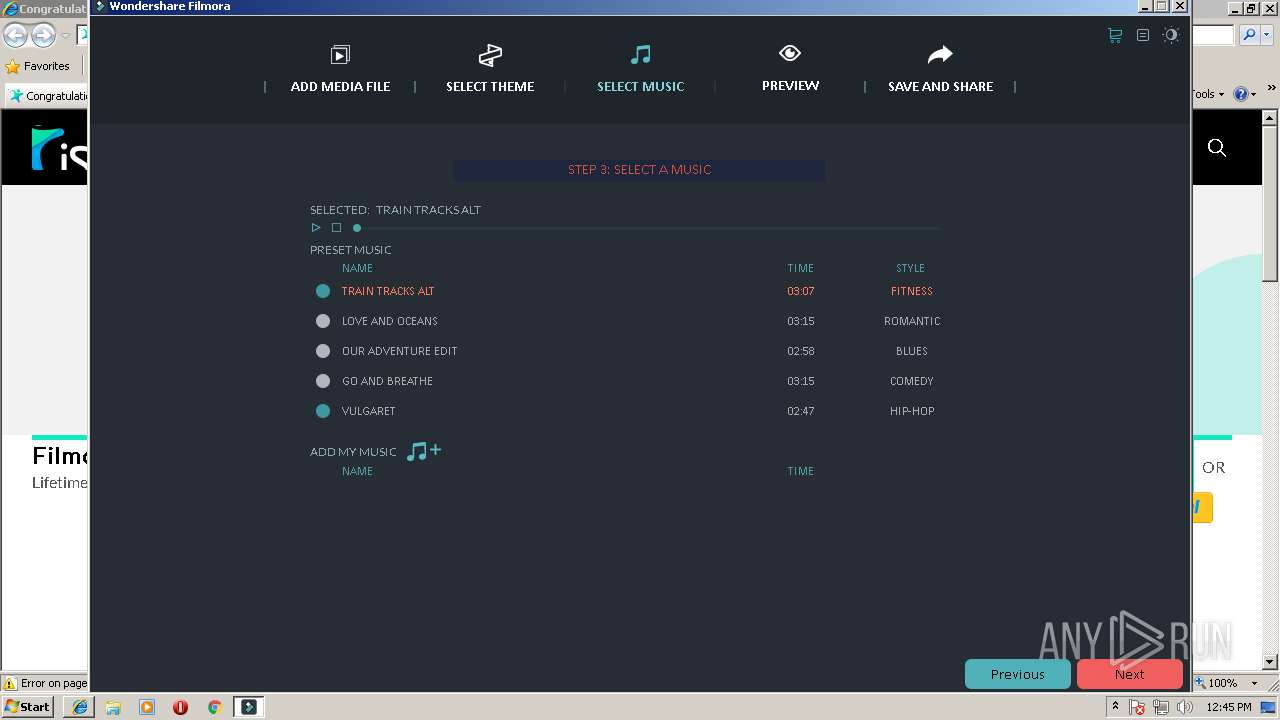Play the selected music track
Viewport: 1280px width, 720px height.
[x=316, y=228]
